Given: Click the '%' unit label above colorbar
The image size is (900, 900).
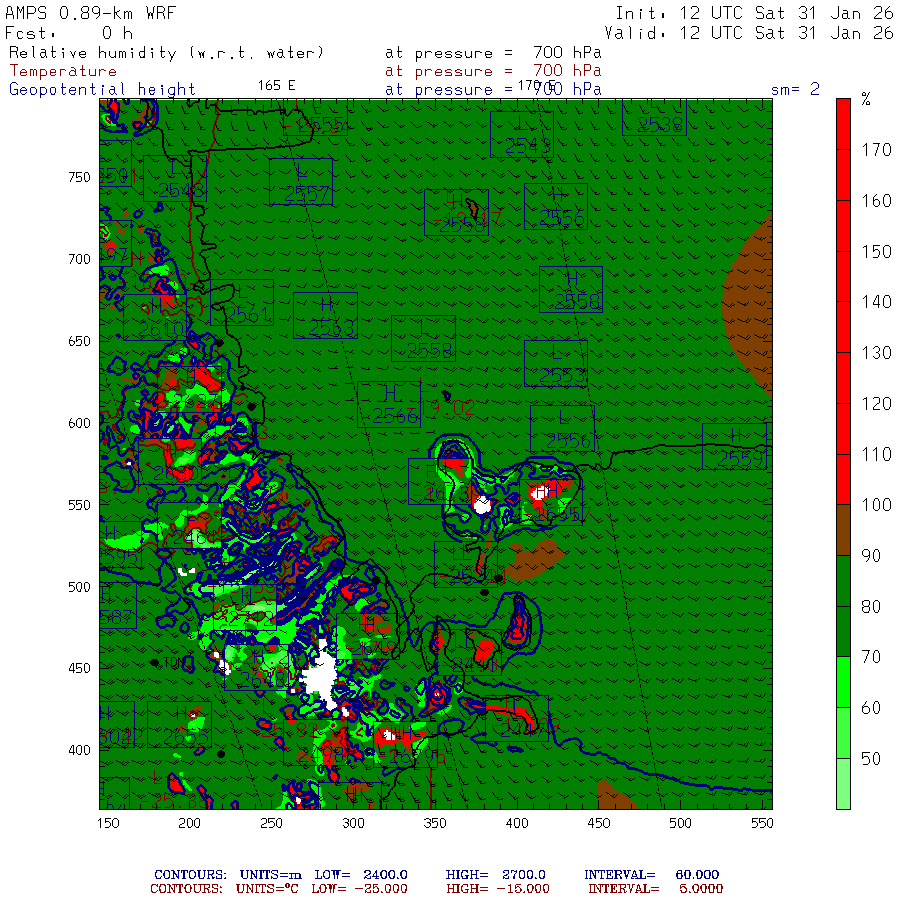Looking at the screenshot, I should [x=866, y=99].
